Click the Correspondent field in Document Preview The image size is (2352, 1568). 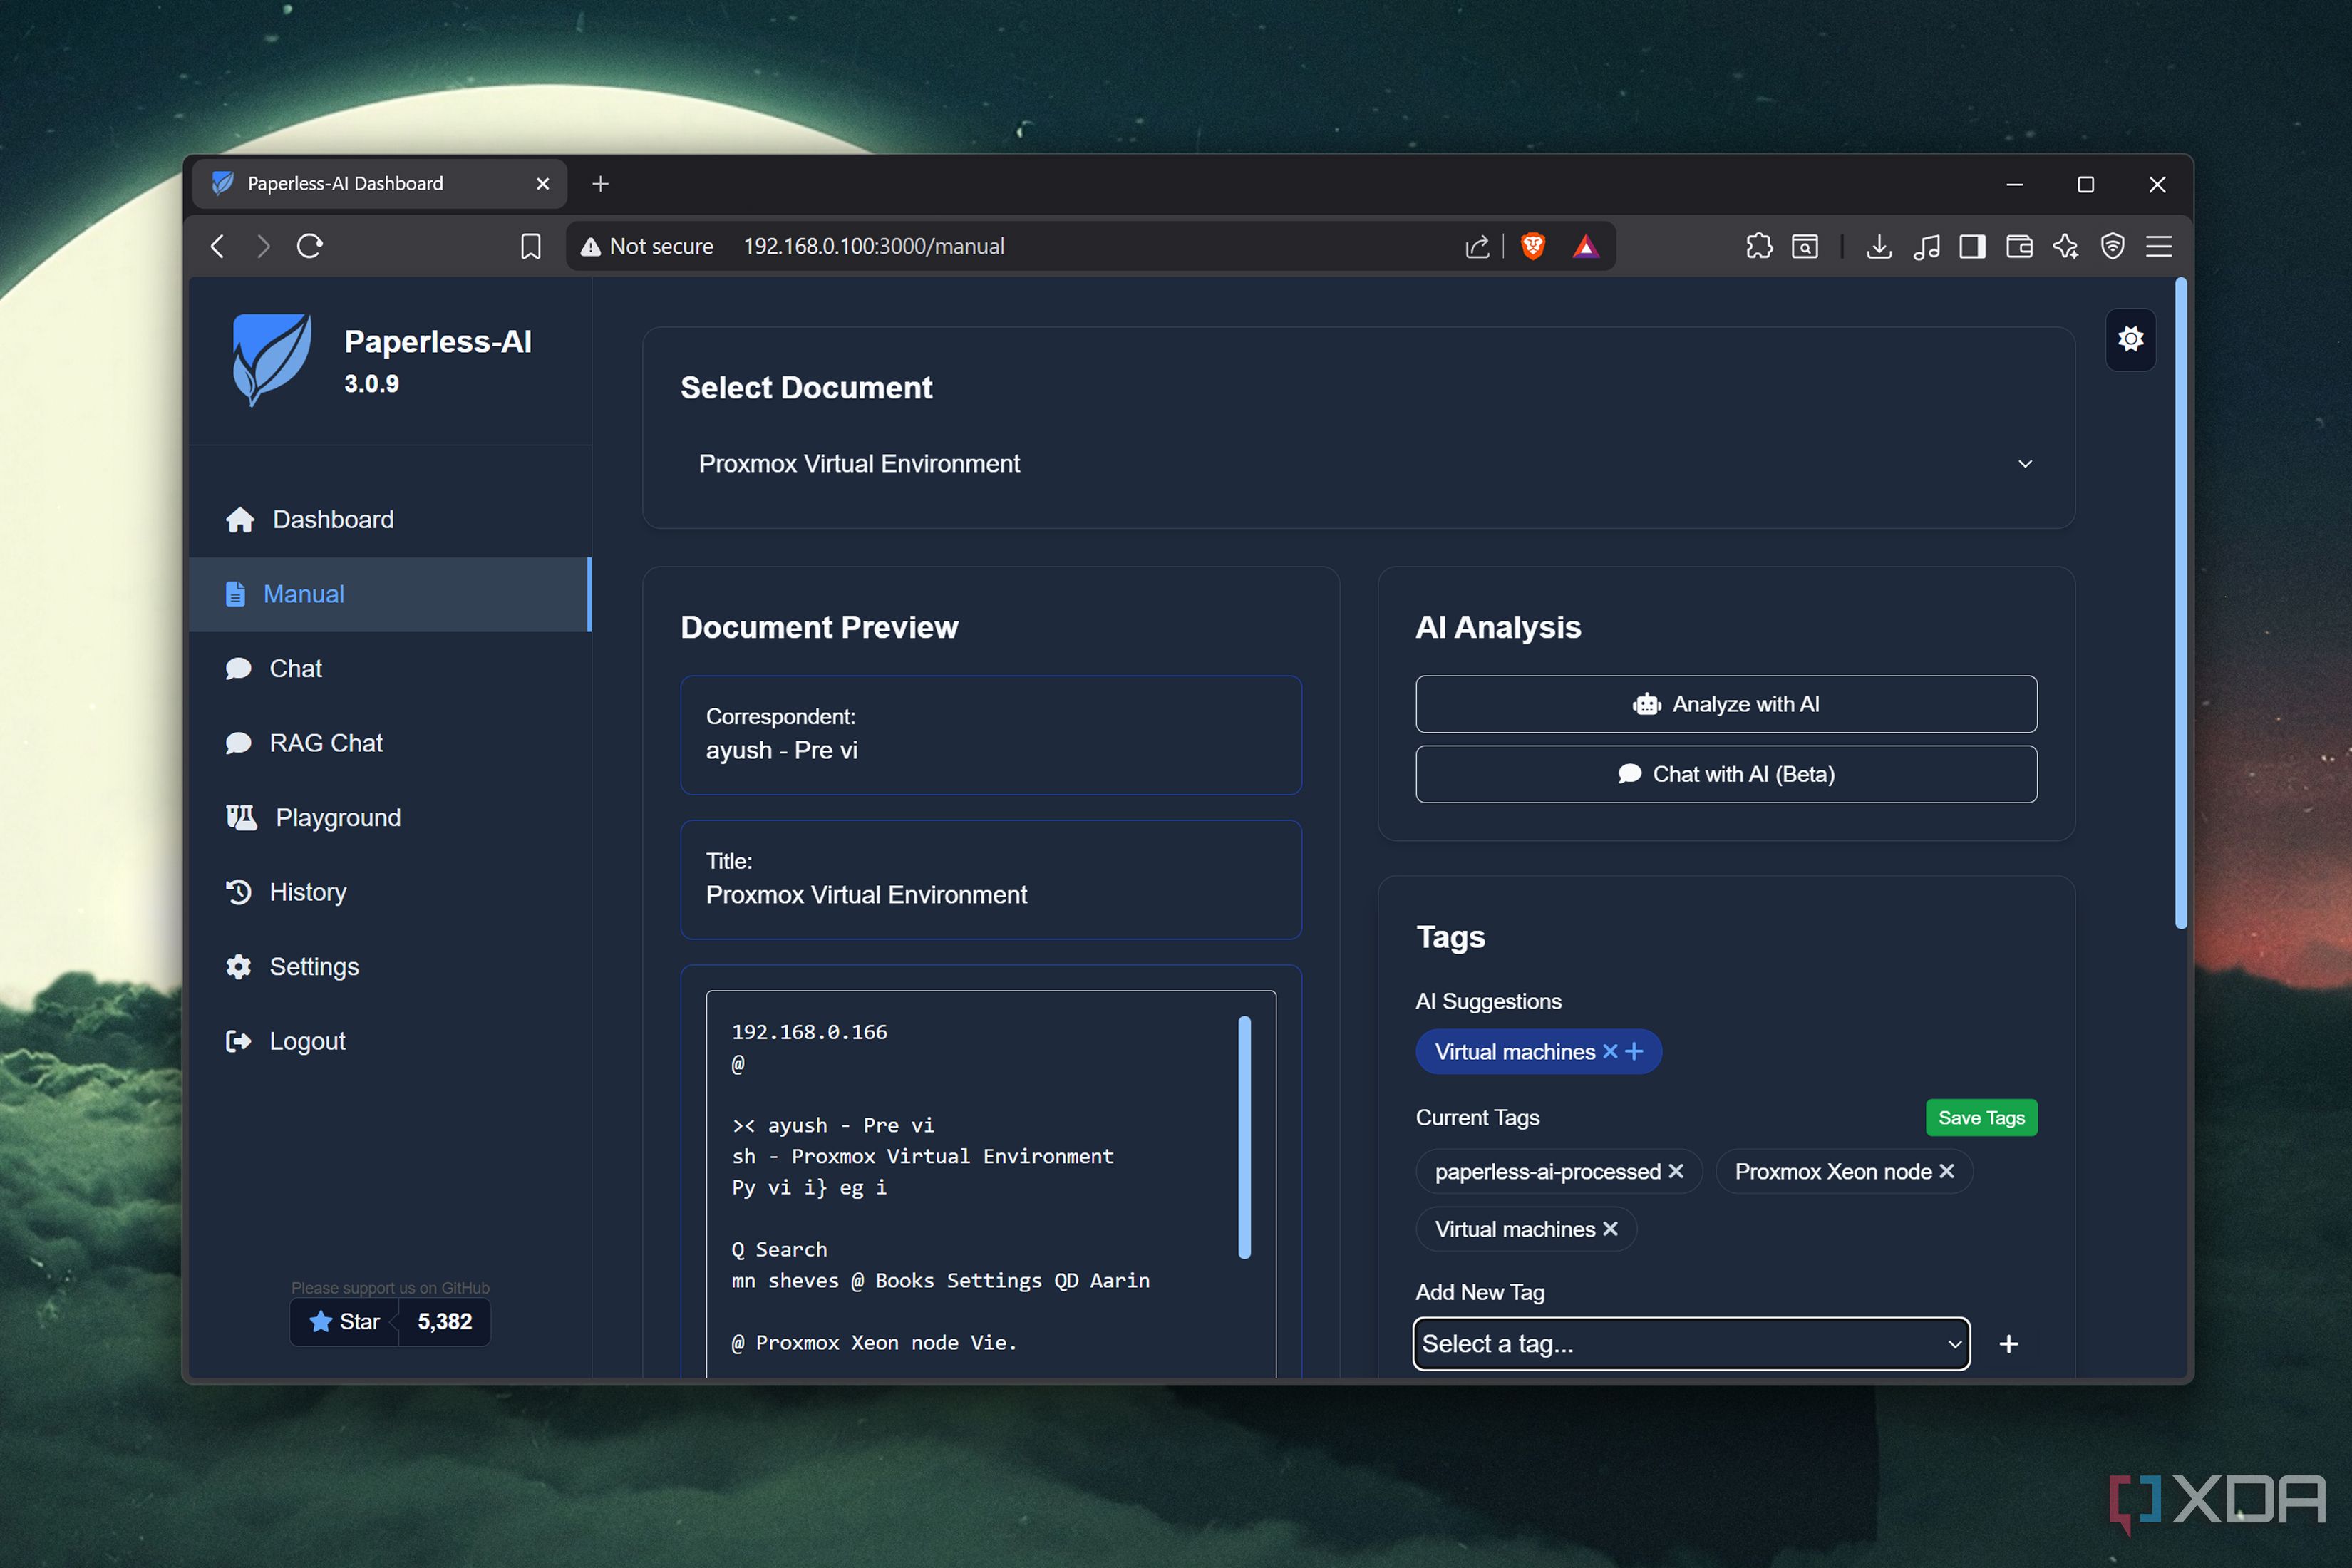point(991,735)
